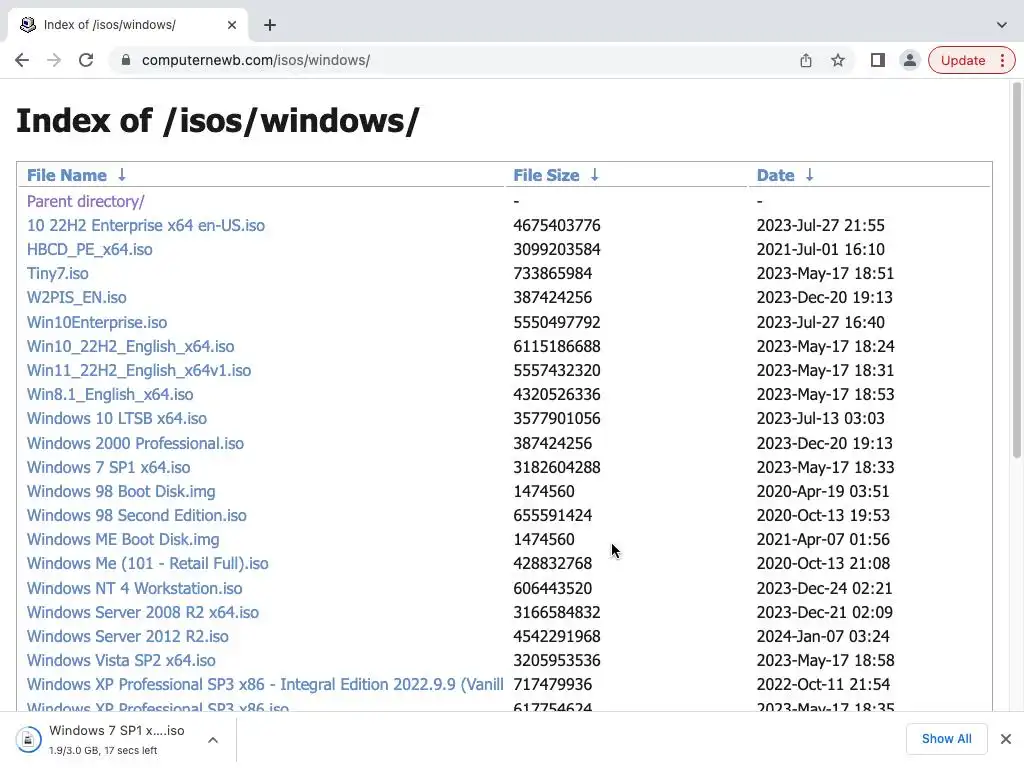This screenshot has height=768, width=1024.
Task: Download Windows NT 4 Workstation.iso
Action: point(134,588)
